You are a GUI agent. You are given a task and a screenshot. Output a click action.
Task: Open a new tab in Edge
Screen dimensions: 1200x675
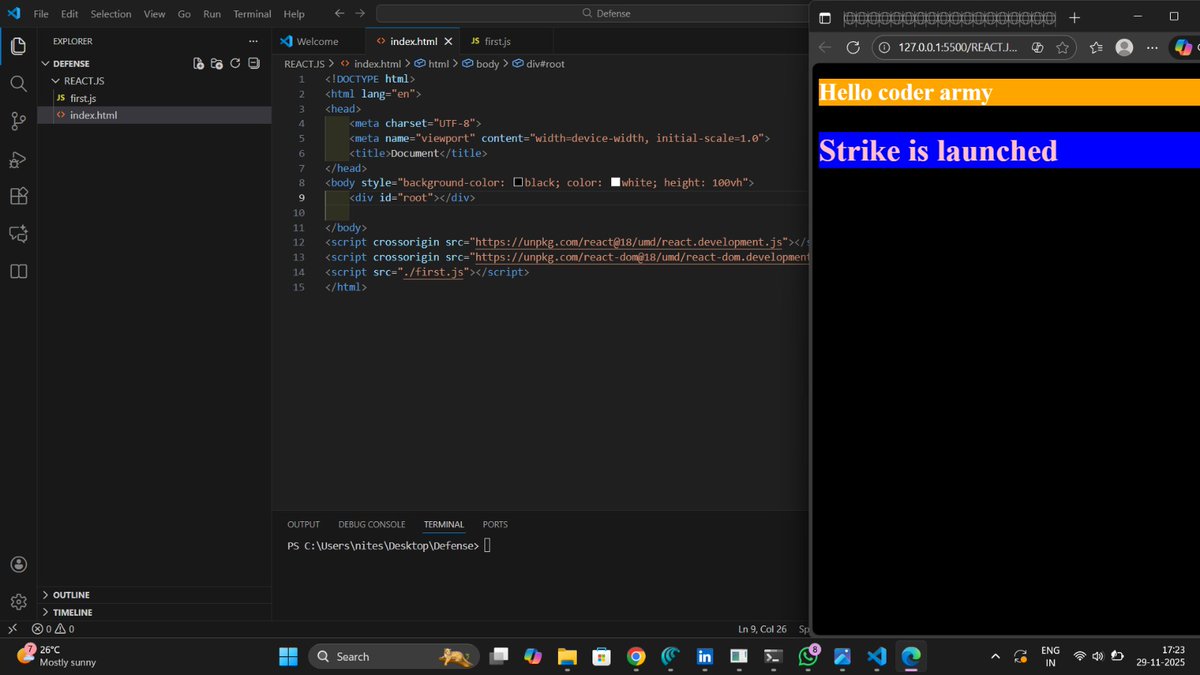pyautogui.click(x=1075, y=17)
